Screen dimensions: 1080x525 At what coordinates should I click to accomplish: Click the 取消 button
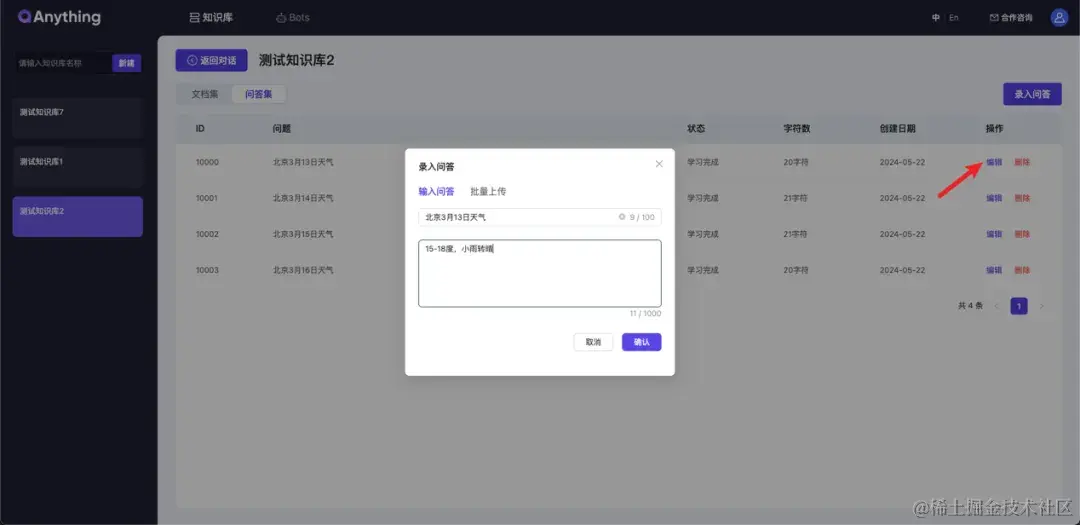coord(593,342)
